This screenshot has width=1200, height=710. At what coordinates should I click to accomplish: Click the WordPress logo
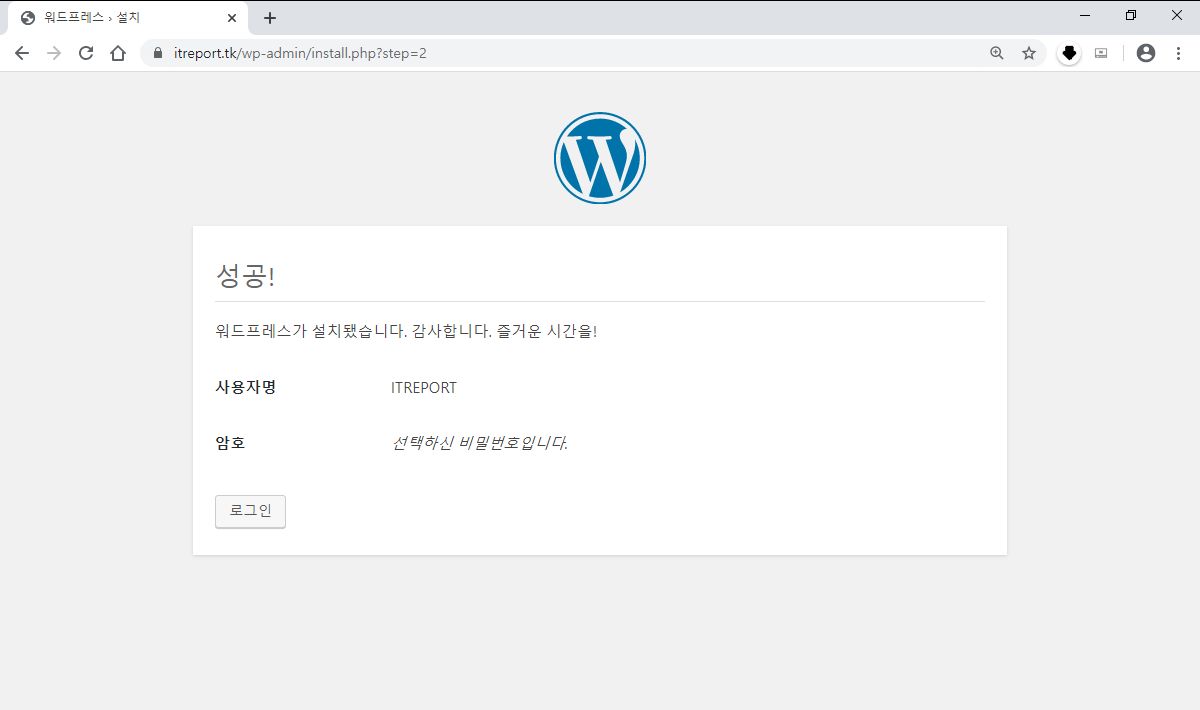pyautogui.click(x=600, y=158)
